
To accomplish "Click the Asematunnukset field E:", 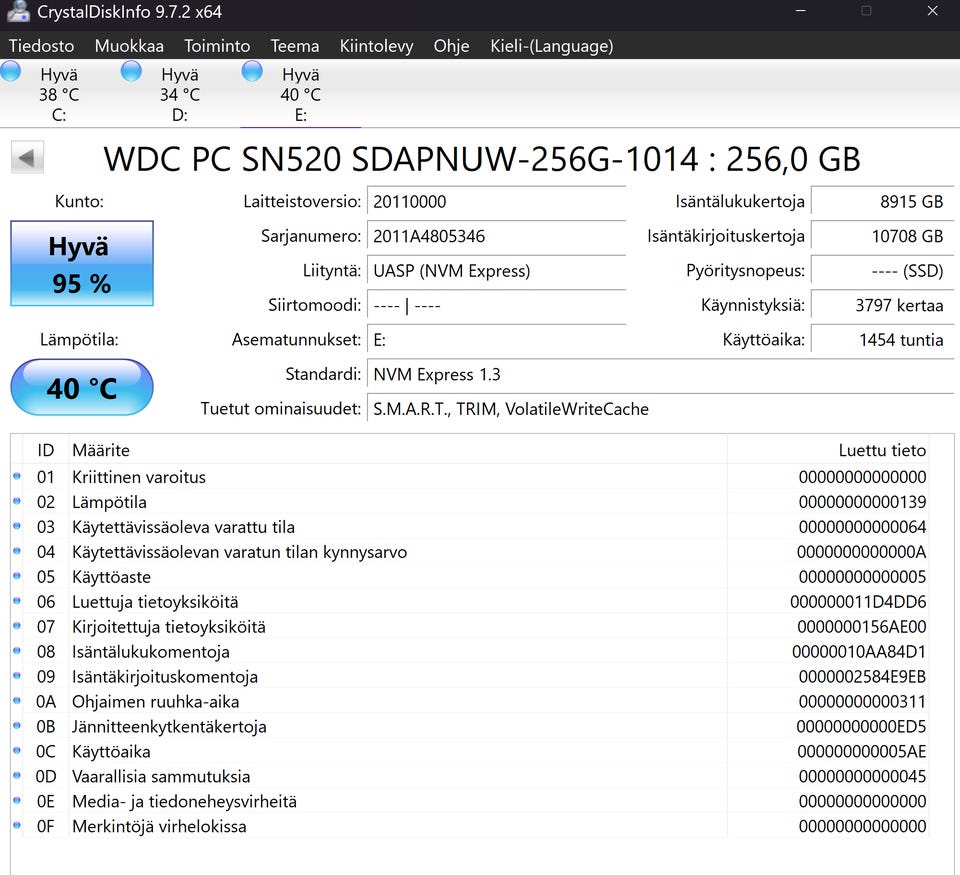I will pyautogui.click(x=497, y=340).
